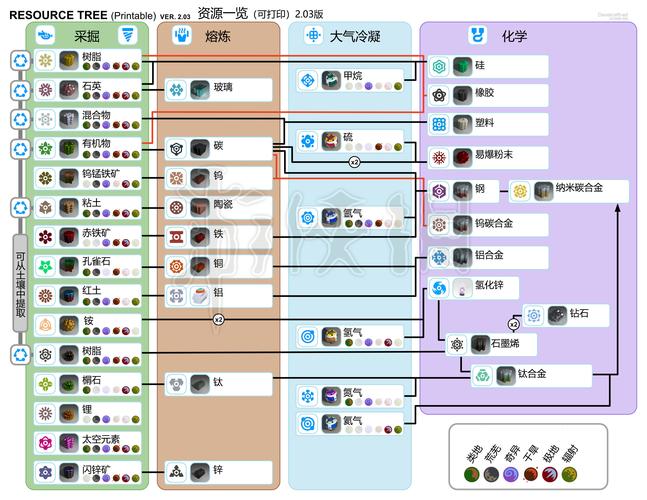Pick the 类地 planet swatch in the legend
Image resolution: width=647 pixels, height=500 pixels.
point(471,474)
